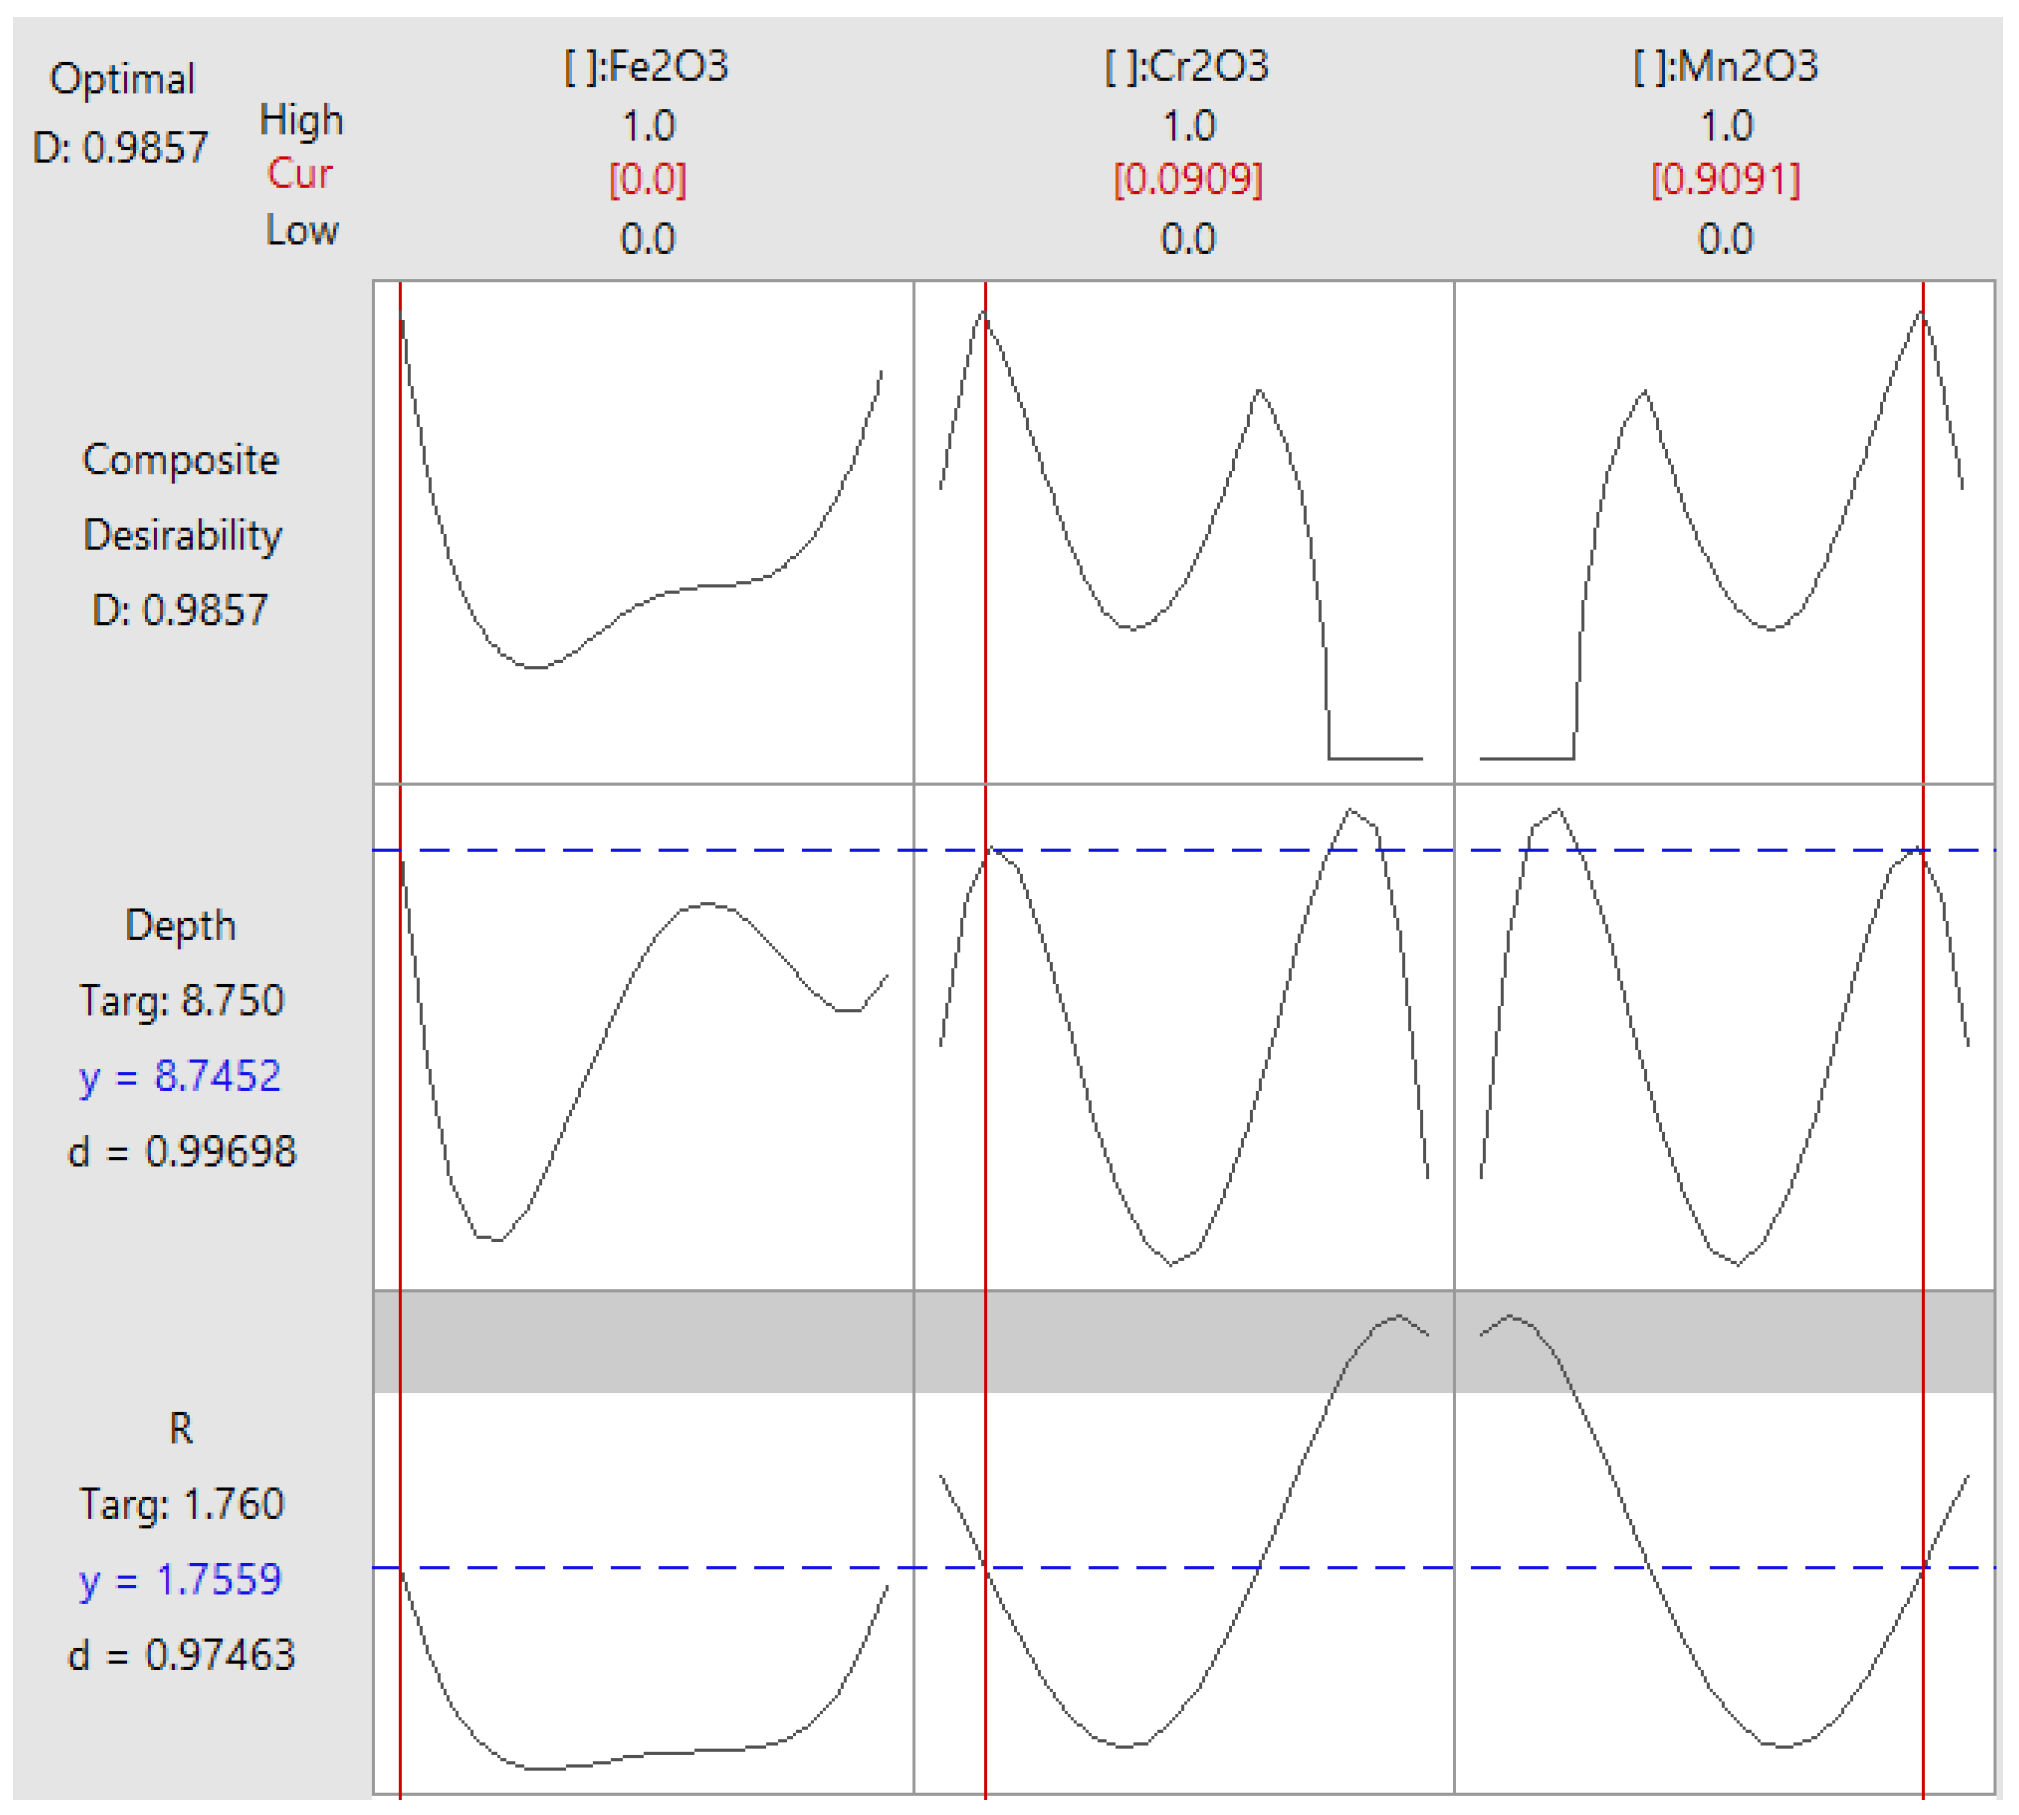This screenshot has width=2019, height=1815.
Task: Select the Mn2O3 current value [0.9091]
Action: [x=1725, y=180]
